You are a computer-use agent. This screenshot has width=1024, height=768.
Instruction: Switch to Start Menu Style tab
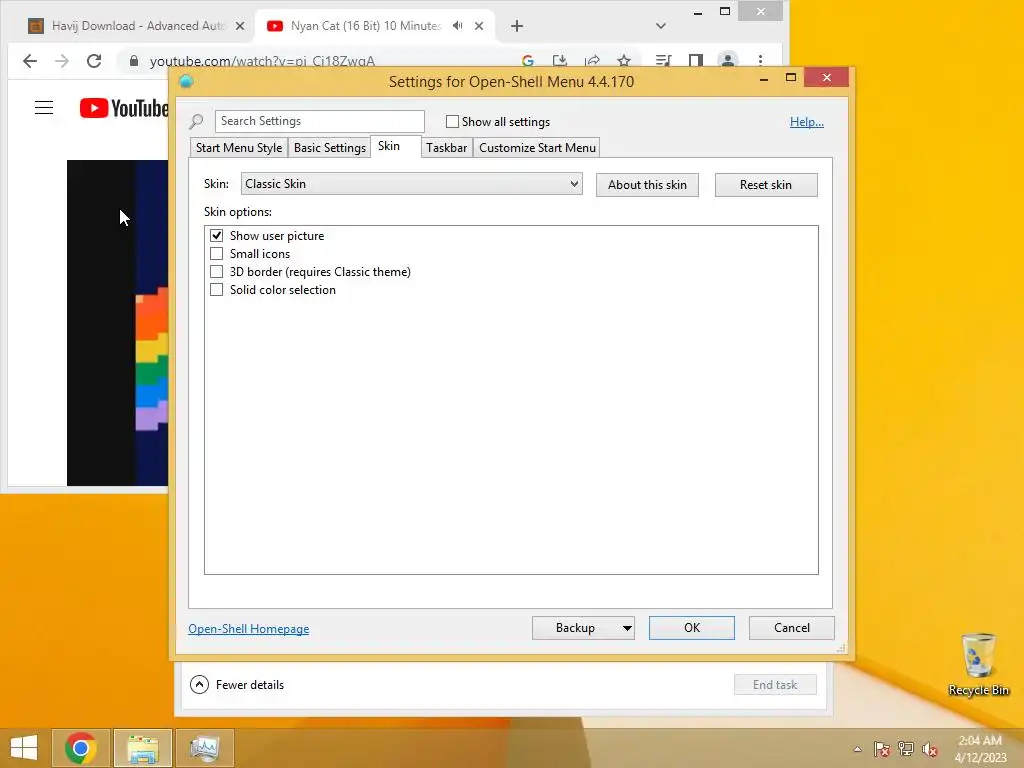pos(239,148)
